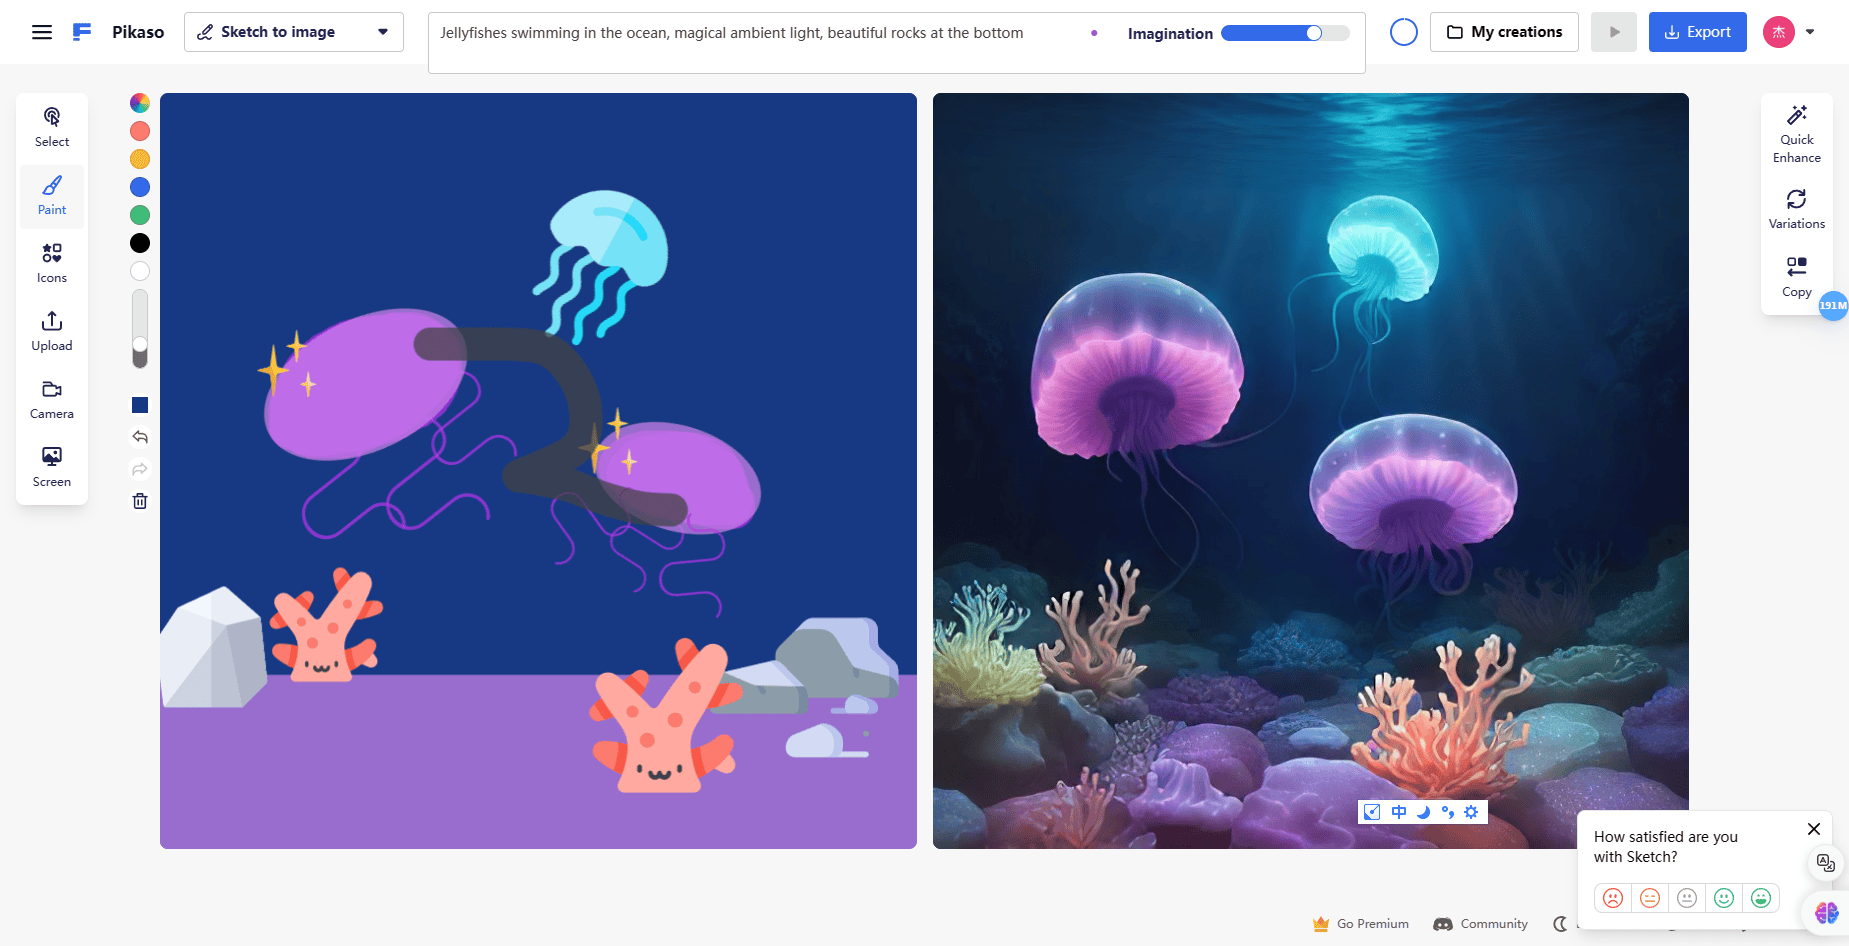Viewport: 1849px width, 946px height.
Task: Open the Camera capture tool
Action: pyautogui.click(x=51, y=398)
